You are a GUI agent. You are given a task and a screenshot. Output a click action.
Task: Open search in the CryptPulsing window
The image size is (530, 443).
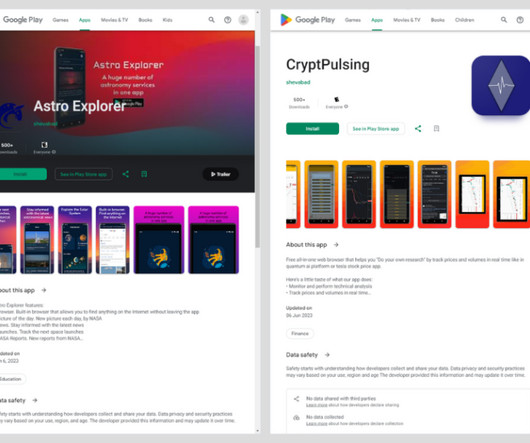504,20
